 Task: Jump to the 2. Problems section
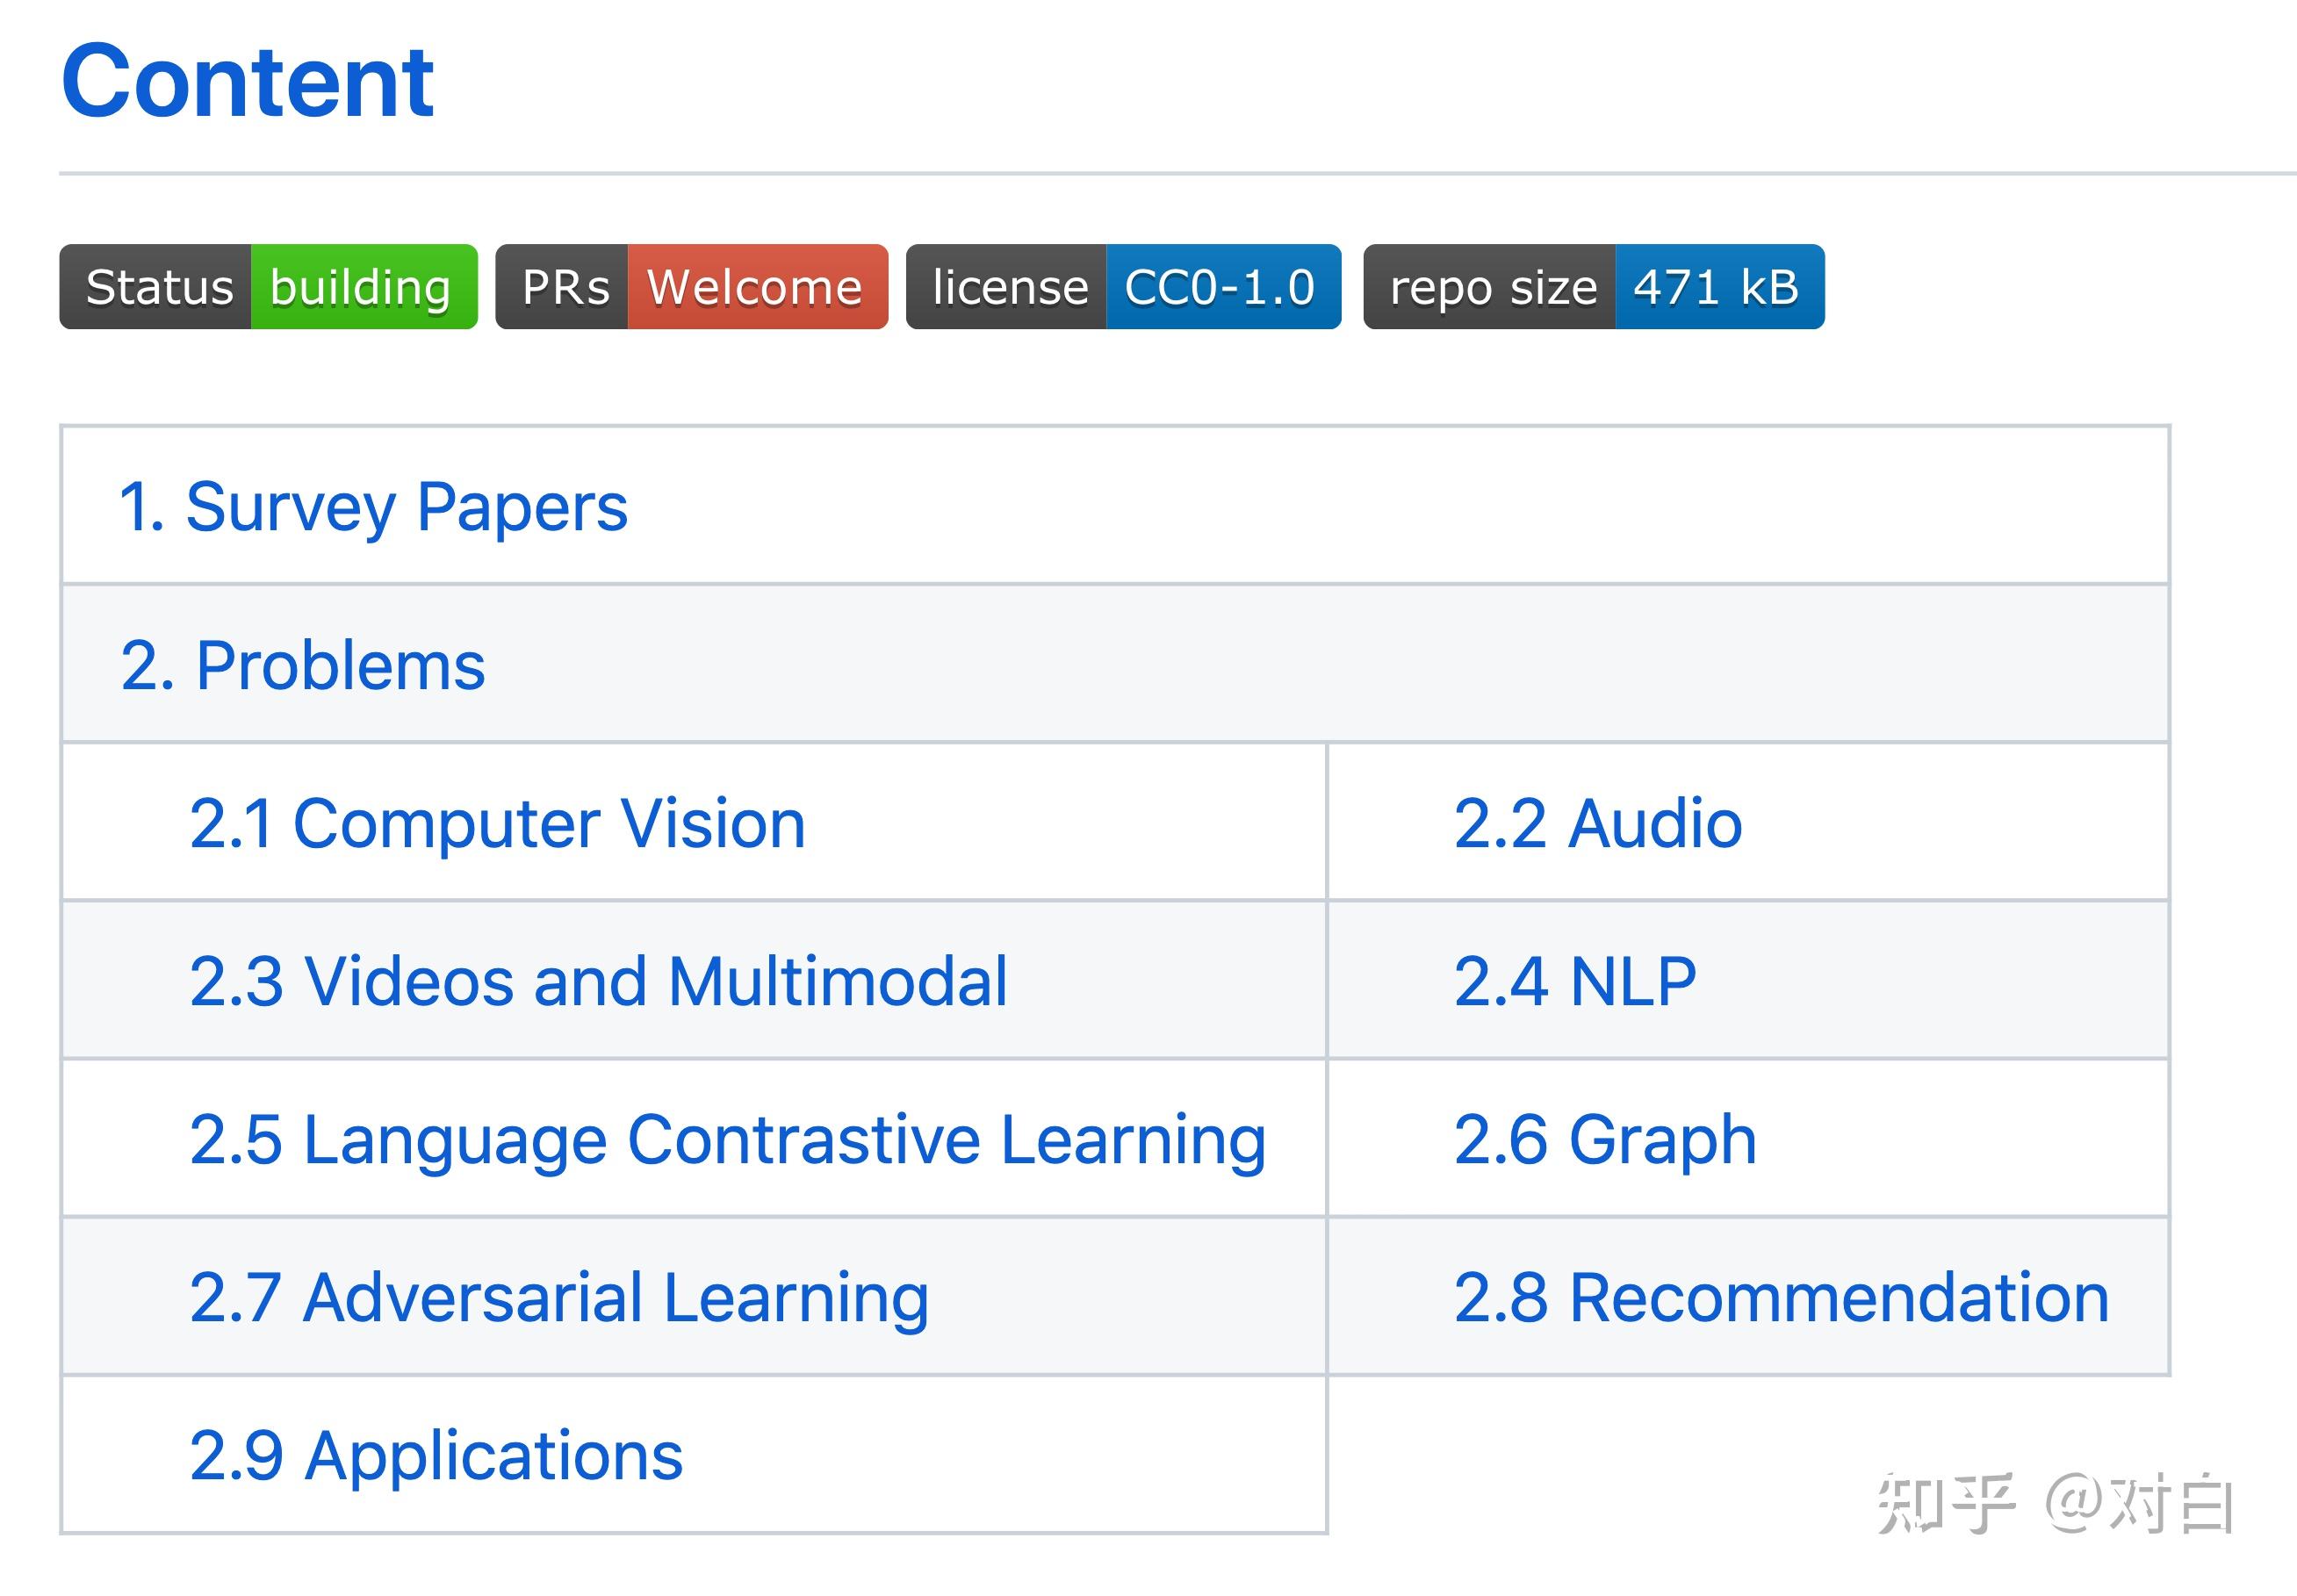(x=302, y=665)
